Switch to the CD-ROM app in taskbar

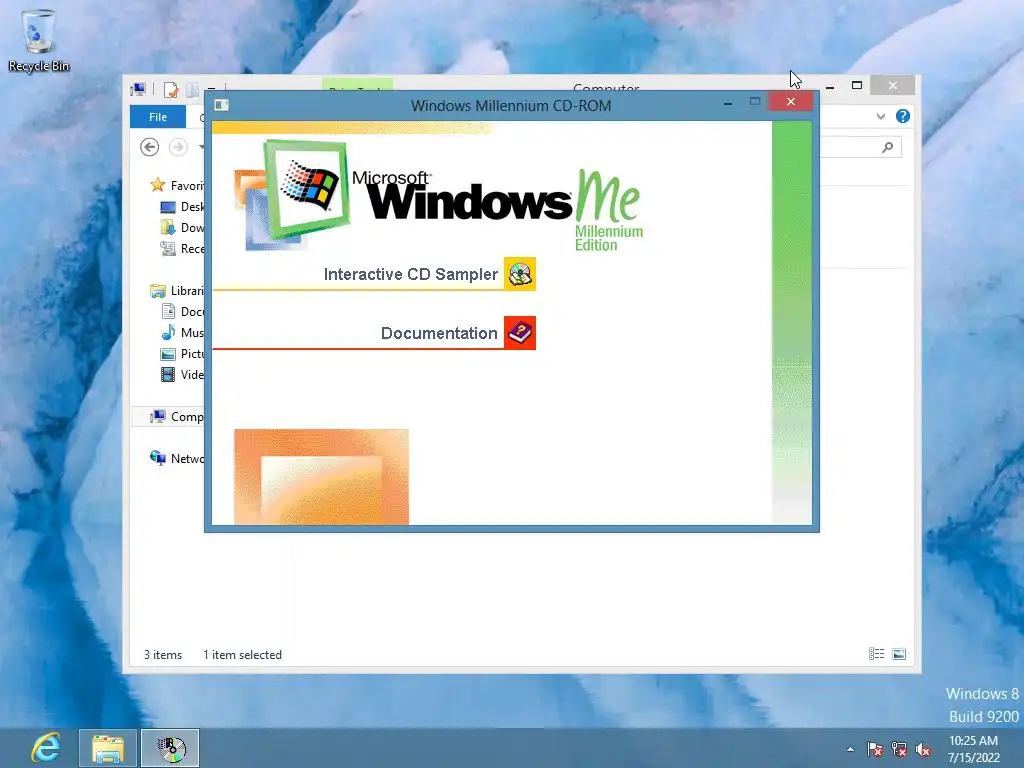pyautogui.click(x=170, y=748)
